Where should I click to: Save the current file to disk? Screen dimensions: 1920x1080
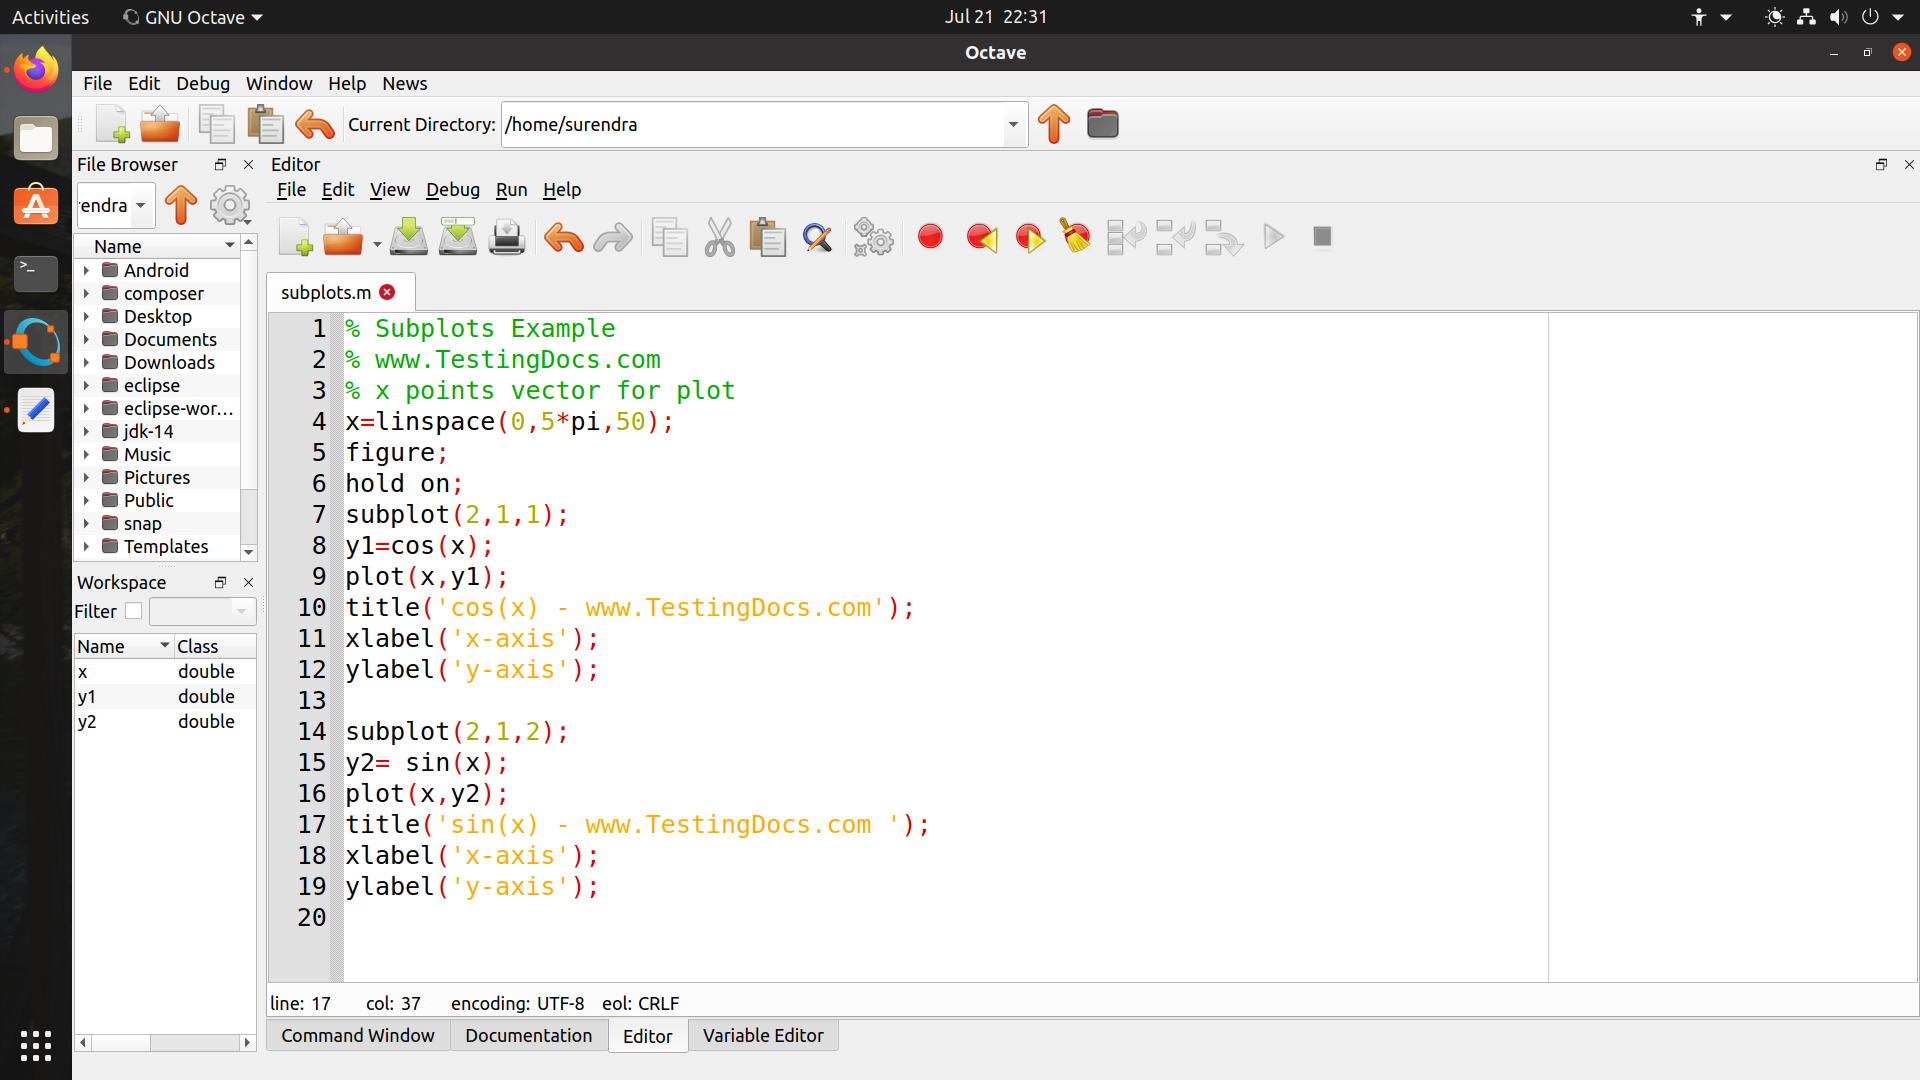pyautogui.click(x=408, y=237)
